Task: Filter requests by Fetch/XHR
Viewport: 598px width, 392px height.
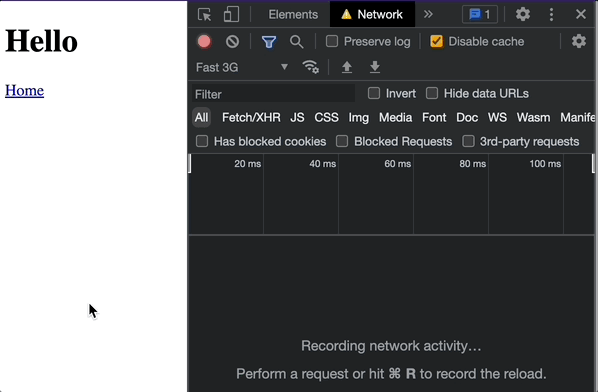Action: [251, 117]
